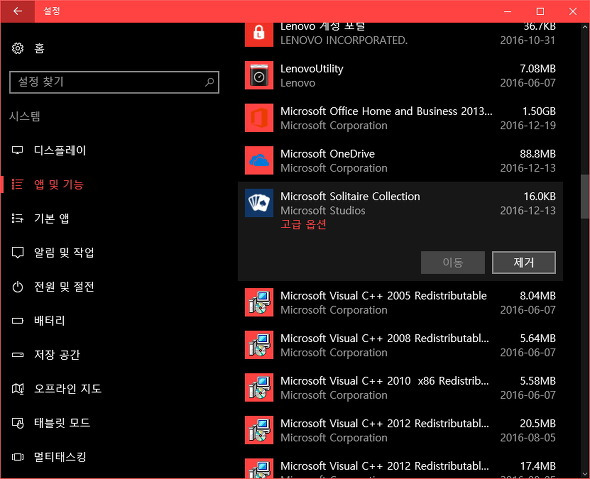Screen dimensions: 590x479
Task: Select Visual C++ 2012 entry dated 2016-08-05
Action: pyautogui.click(x=385, y=423)
